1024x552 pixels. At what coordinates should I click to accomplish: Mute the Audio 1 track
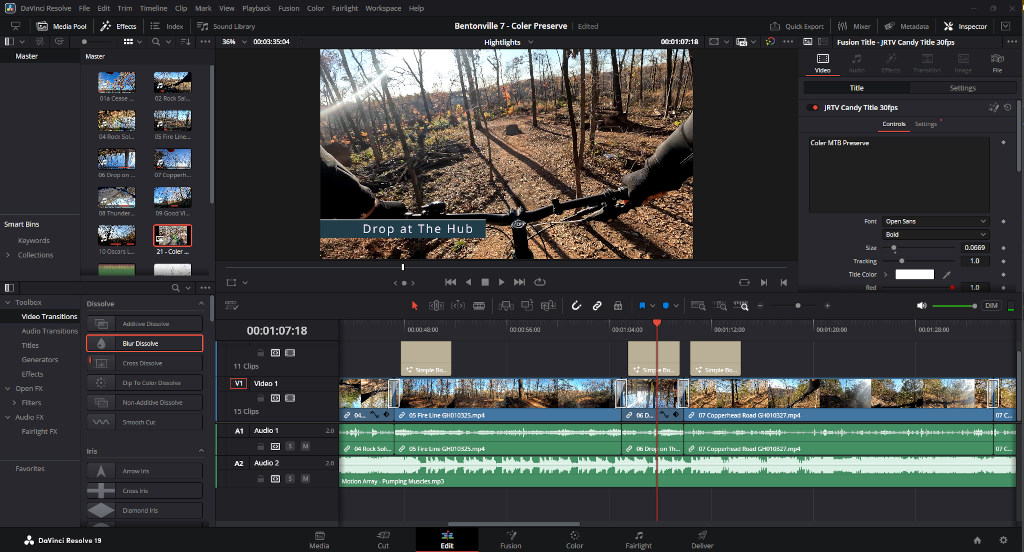click(303, 445)
